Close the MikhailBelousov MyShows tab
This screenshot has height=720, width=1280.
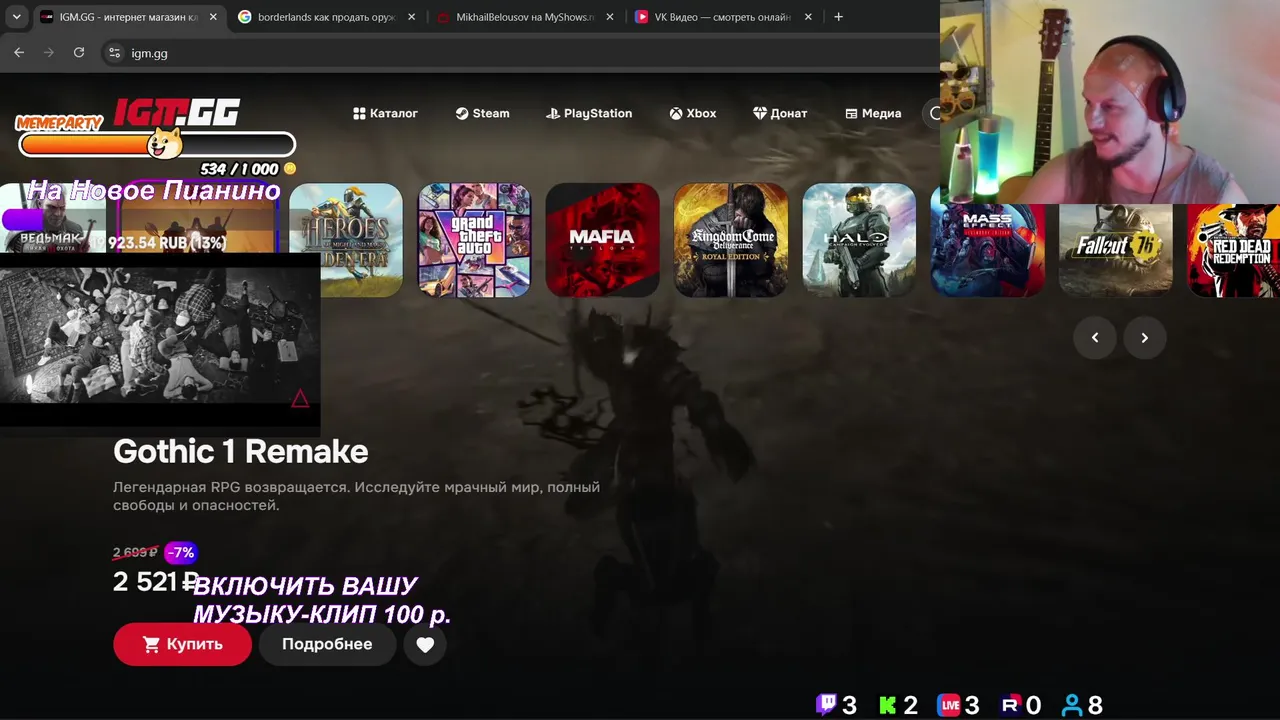(x=610, y=17)
